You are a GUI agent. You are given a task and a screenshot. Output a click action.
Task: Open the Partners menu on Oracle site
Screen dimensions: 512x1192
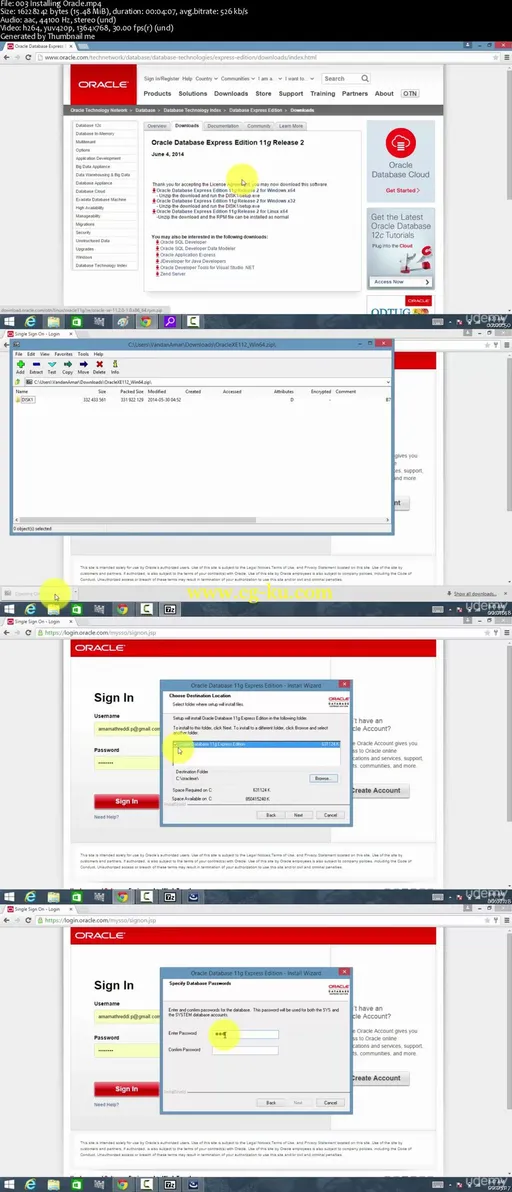355,94
